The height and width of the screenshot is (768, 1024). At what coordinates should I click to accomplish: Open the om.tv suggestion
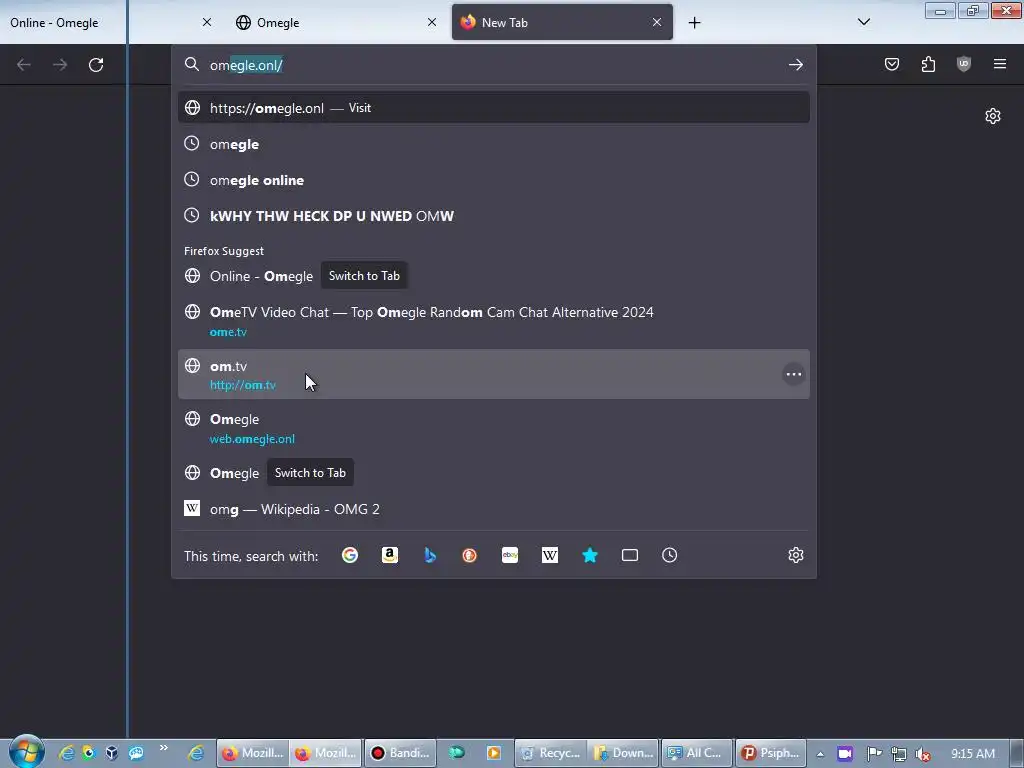[494, 374]
